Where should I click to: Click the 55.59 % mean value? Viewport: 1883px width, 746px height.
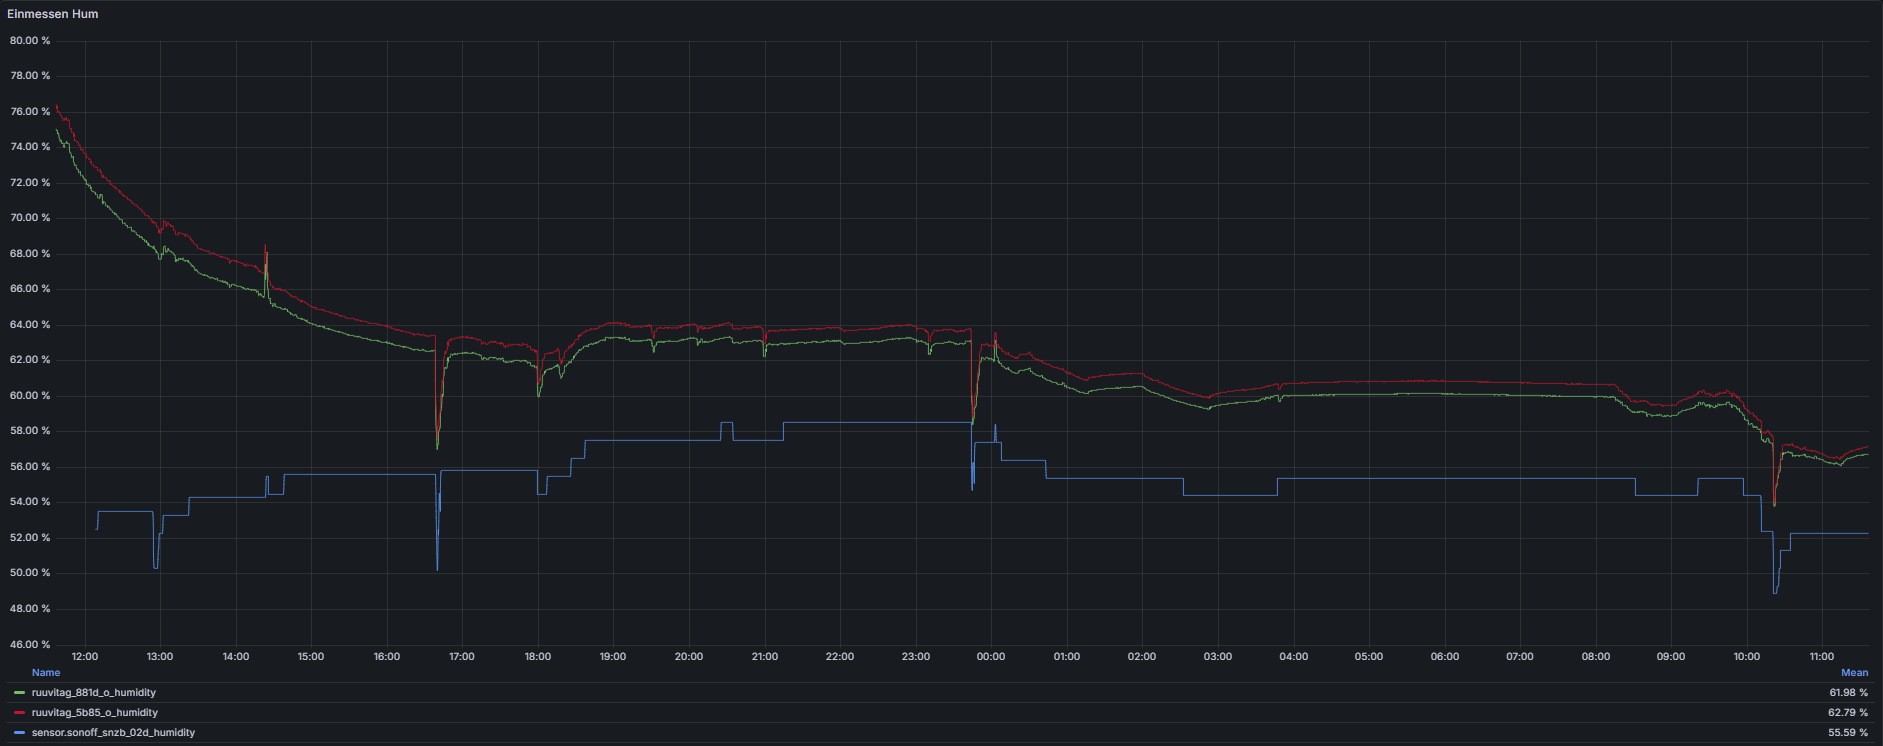pos(1848,733)
